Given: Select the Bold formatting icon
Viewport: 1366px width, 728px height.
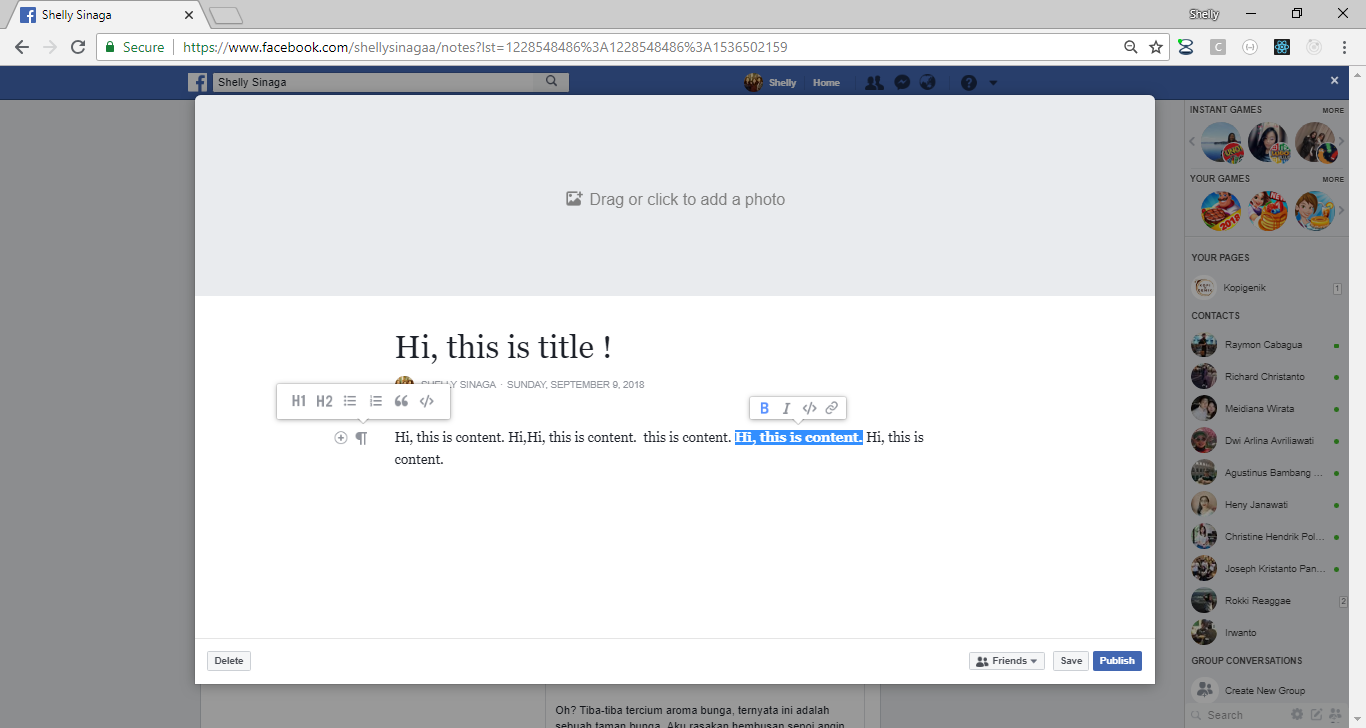Looking at the screenshot, I should (764, 408).
